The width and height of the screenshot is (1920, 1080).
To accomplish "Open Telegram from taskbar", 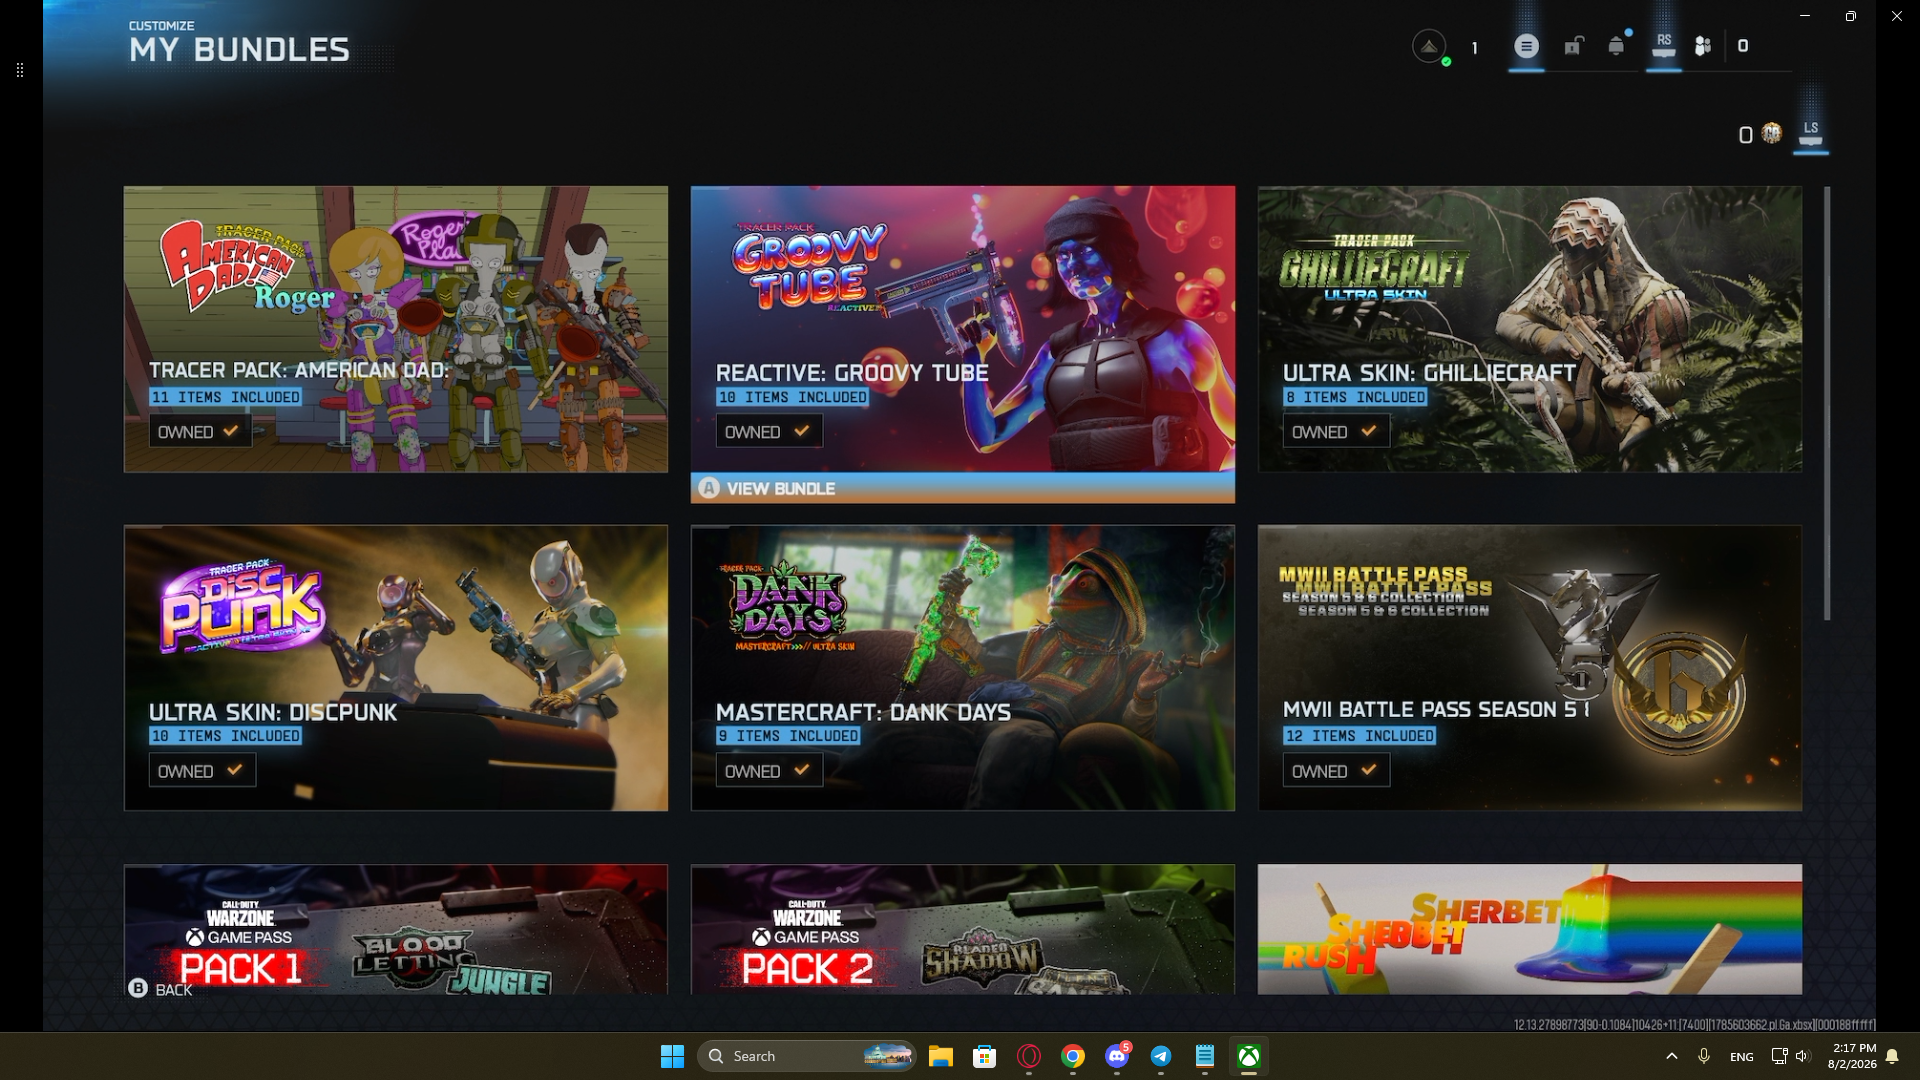I will pyautogui.click(x=1161, y=1056).
